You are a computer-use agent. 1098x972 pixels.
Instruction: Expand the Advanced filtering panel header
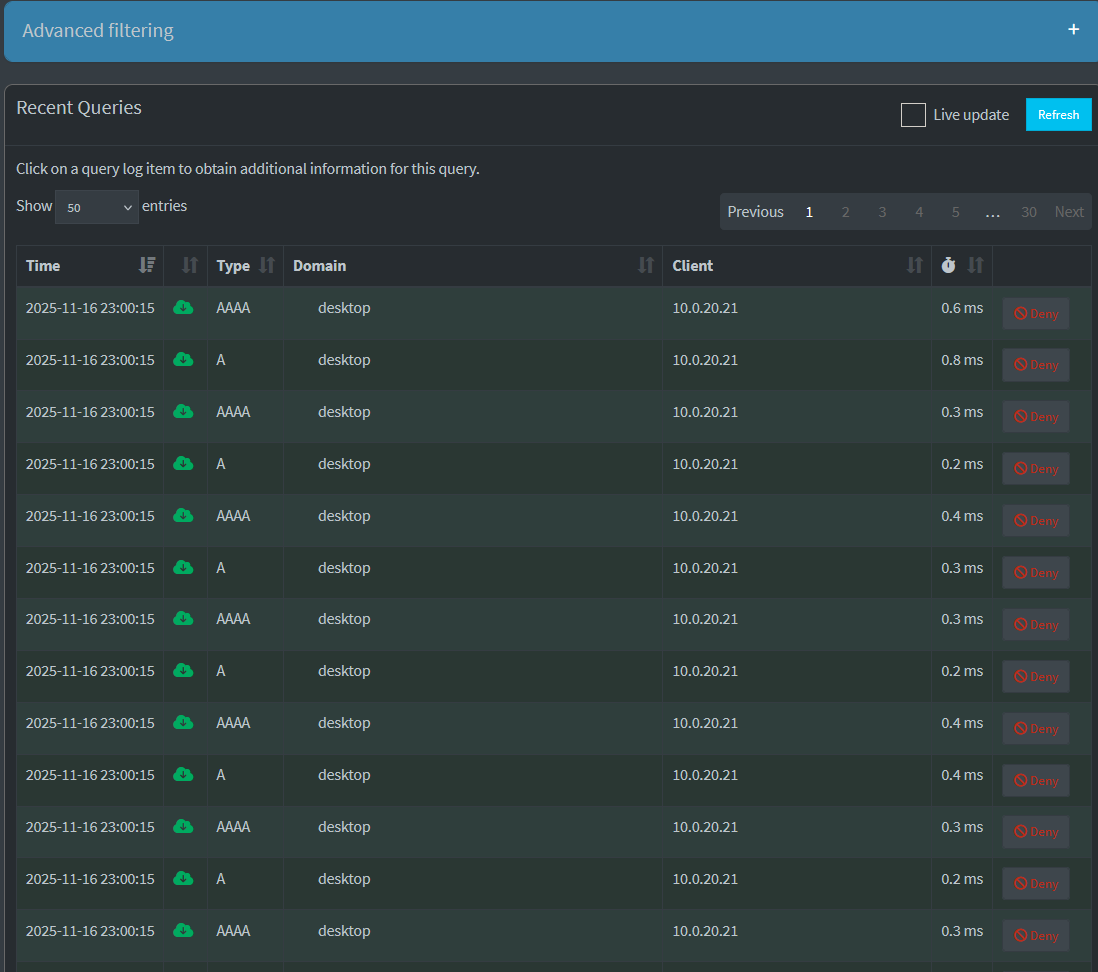pyautogui.click(x=98, y=31)
